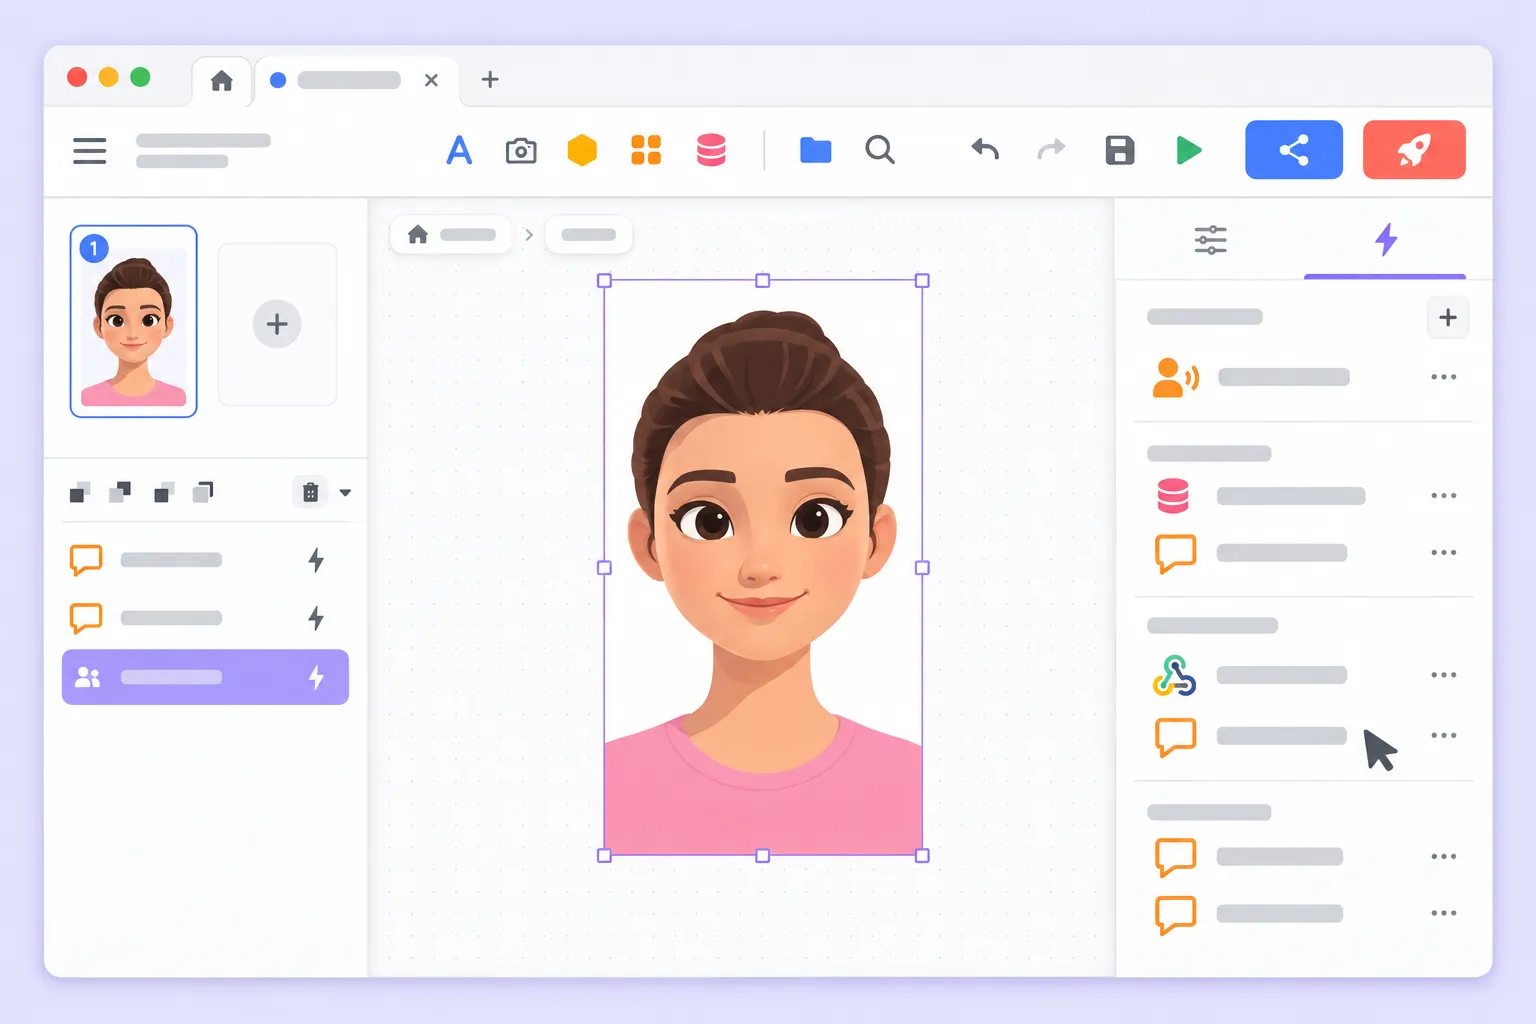Click the second breadcrumb after the chevron
The height and width of the screenshot is (1024, 1536).
click(588, 235)
